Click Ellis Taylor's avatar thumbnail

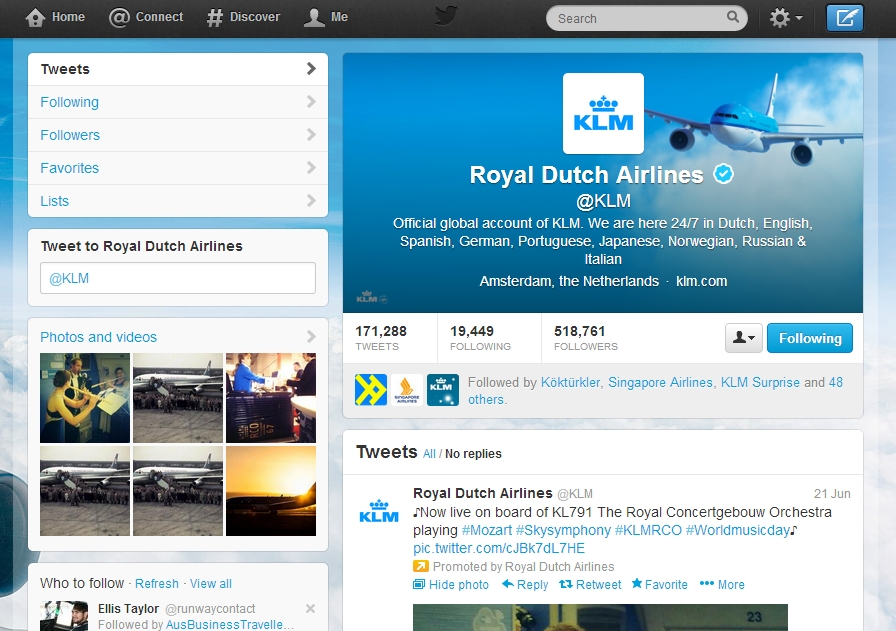[64, 616]
